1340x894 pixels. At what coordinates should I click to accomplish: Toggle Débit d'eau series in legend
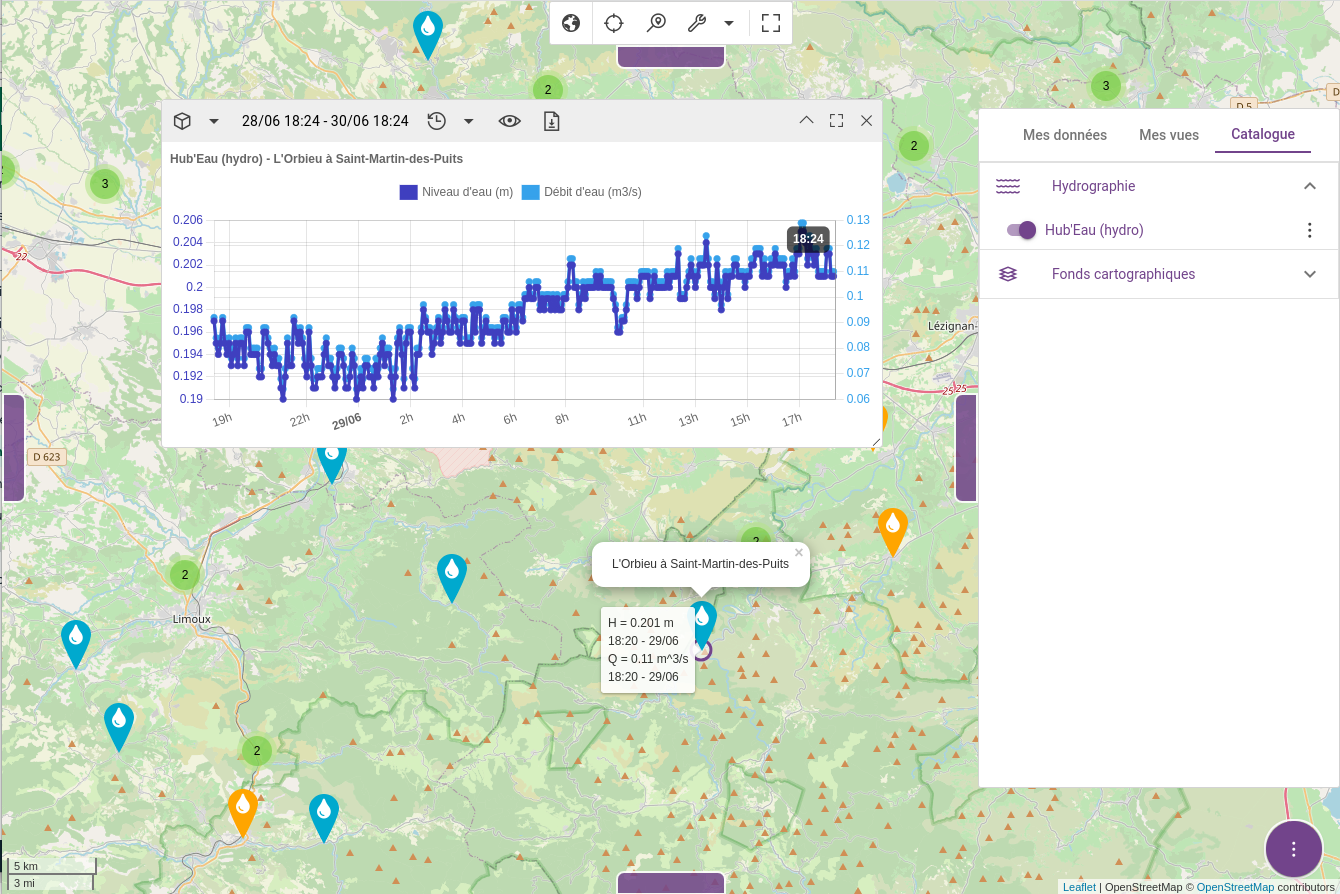pos(581,192)
